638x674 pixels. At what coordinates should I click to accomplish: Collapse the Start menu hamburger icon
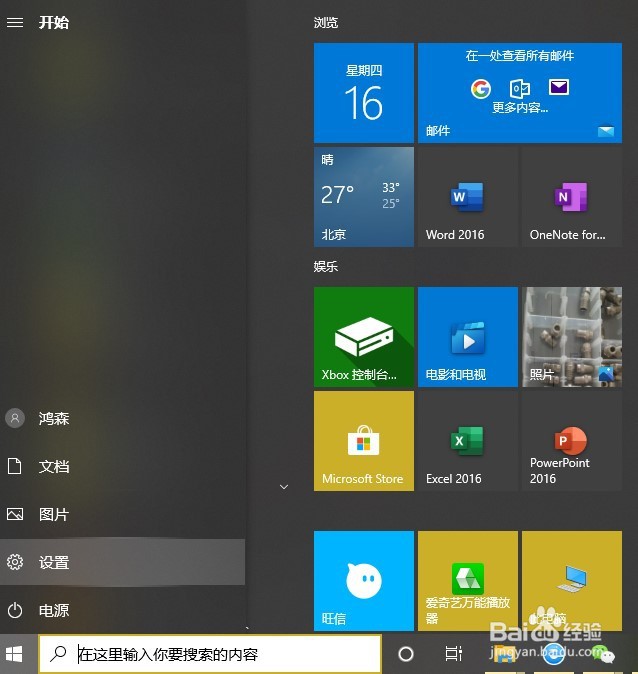pos(15,22)
